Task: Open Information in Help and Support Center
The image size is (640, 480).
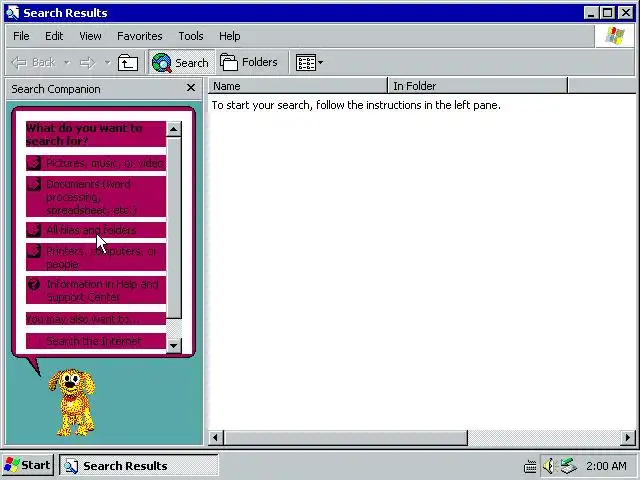Action: pyautogui.click(x=96, y=290)
